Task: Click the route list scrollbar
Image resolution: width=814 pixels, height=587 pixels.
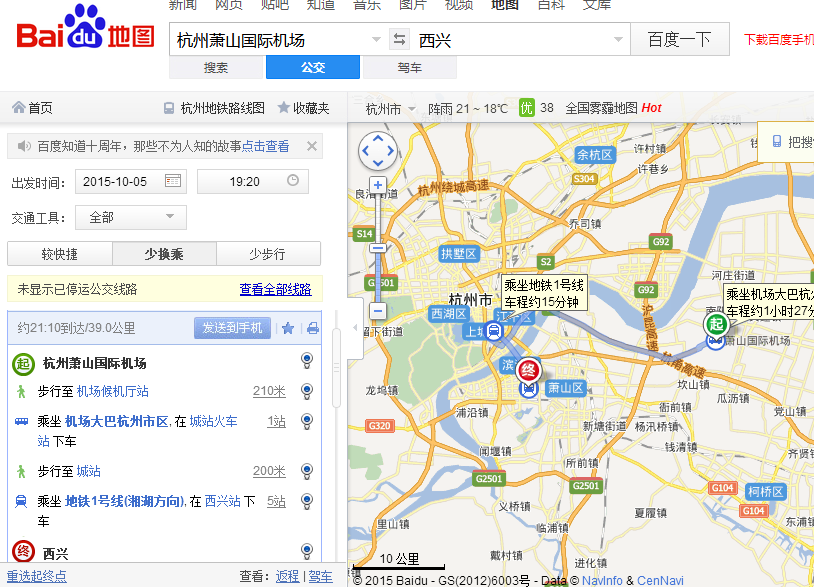Action: point(336,368)
